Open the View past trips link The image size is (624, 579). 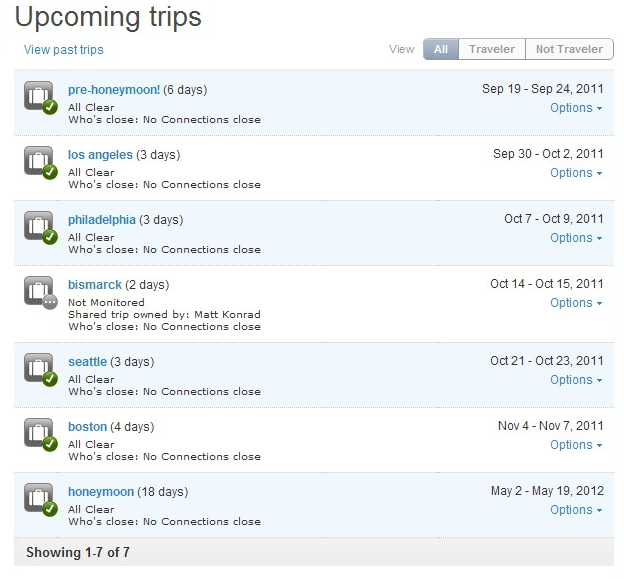click(64, 50)
